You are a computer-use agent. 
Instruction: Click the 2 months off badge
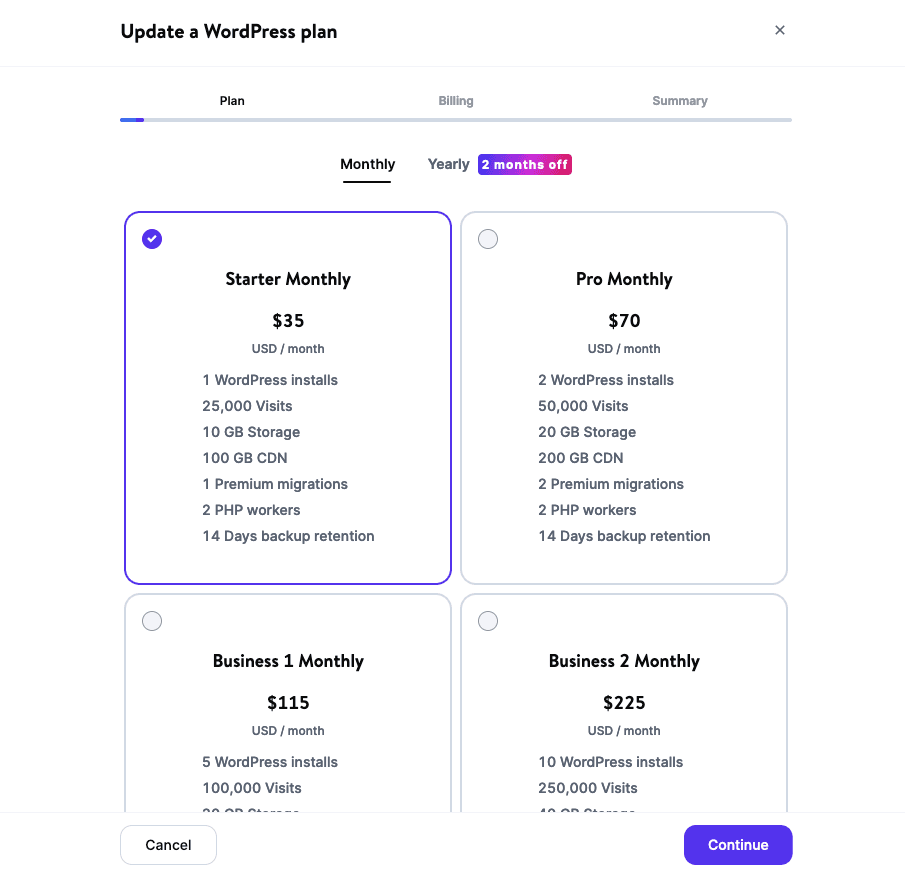coord(524,164)
